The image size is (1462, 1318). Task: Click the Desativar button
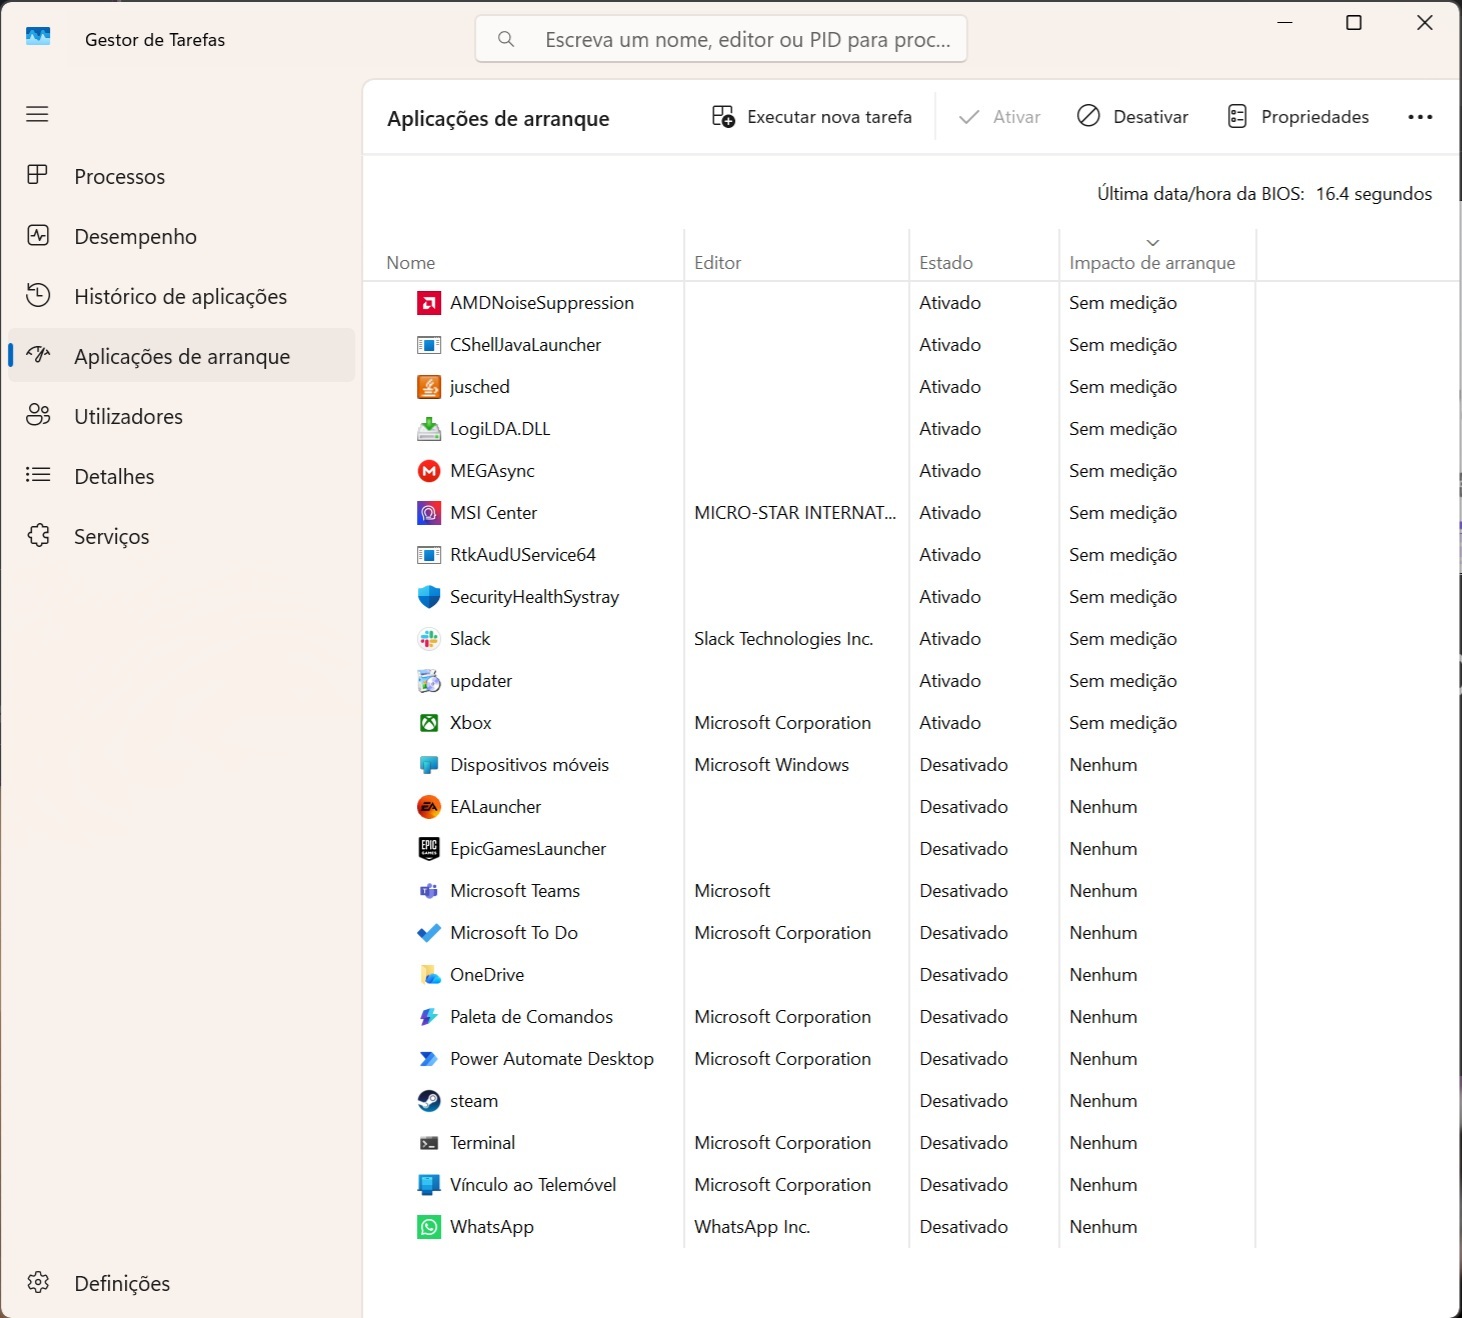point(1133,117)
